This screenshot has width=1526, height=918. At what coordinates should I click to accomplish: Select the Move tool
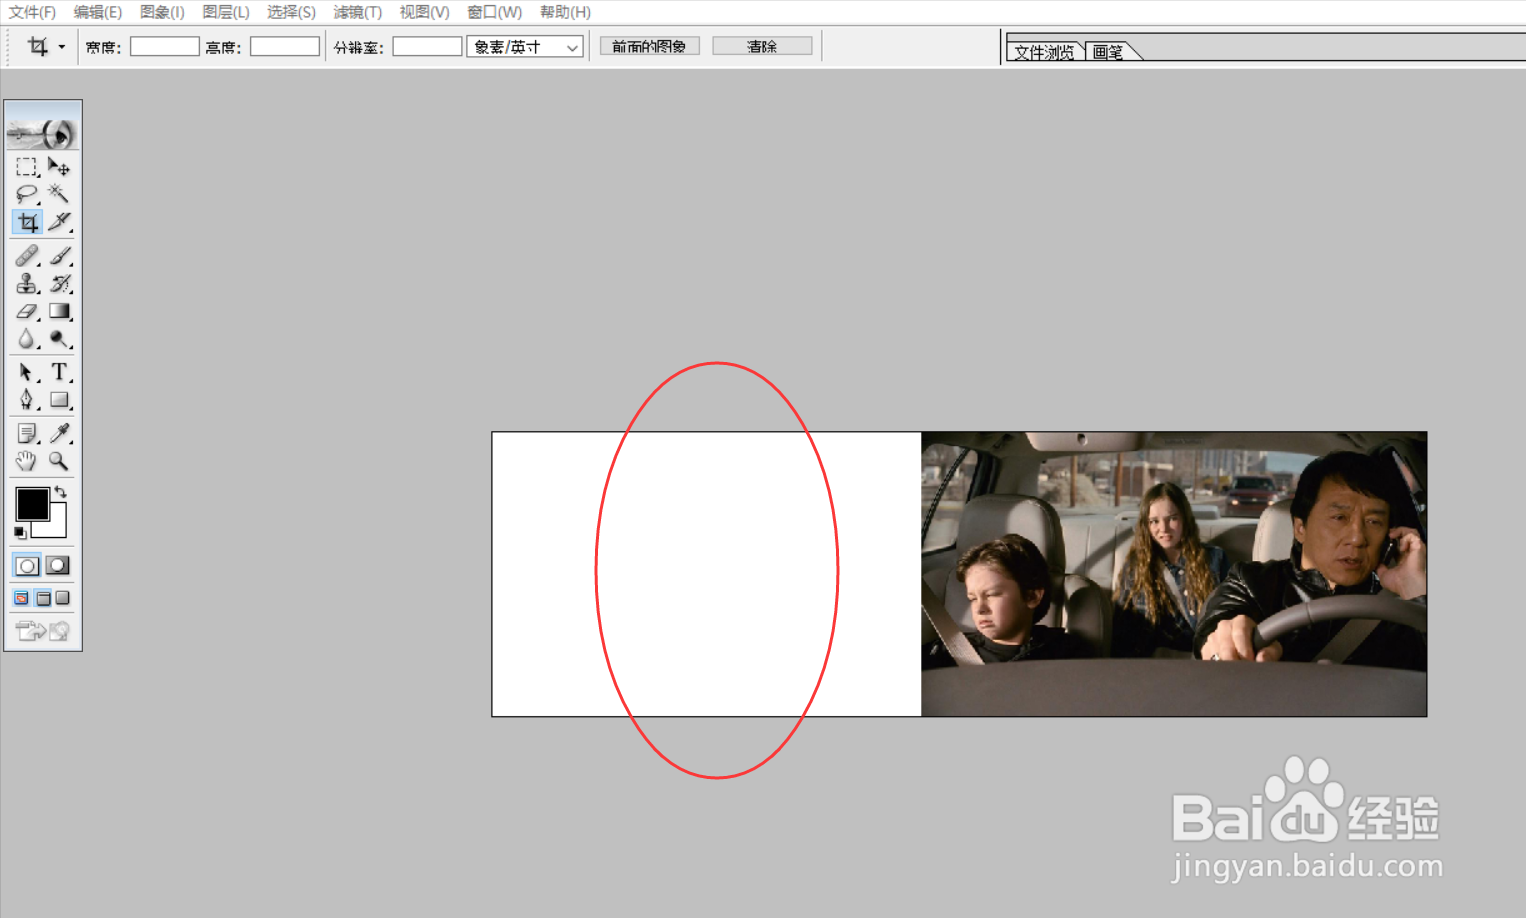pos(59,167)
